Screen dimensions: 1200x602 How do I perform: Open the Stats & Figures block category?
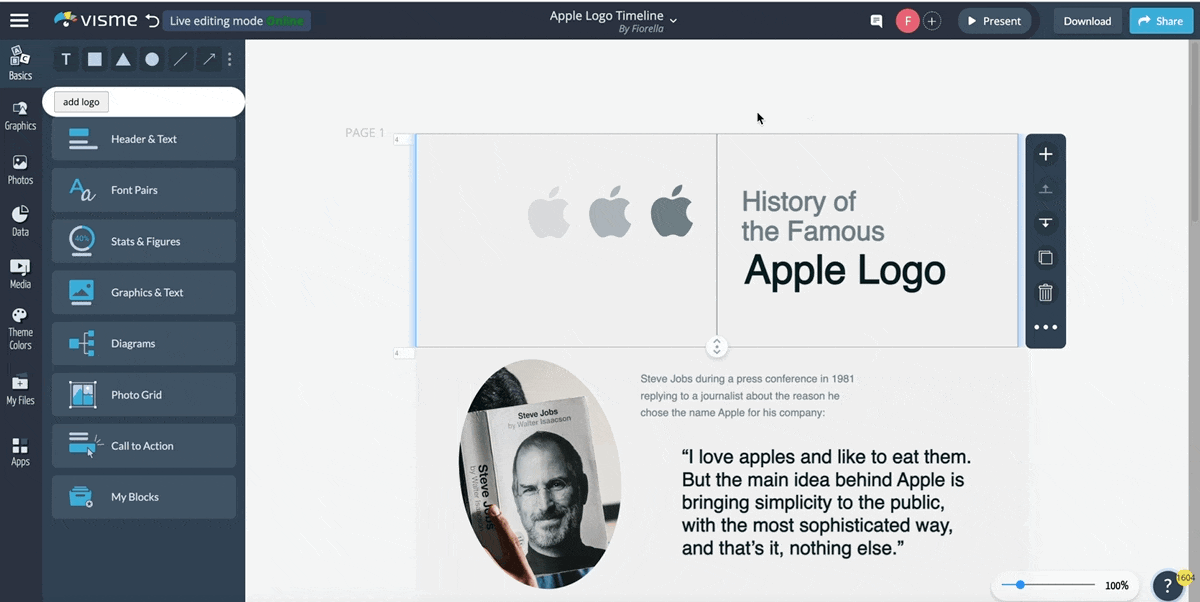pos(145,241)
